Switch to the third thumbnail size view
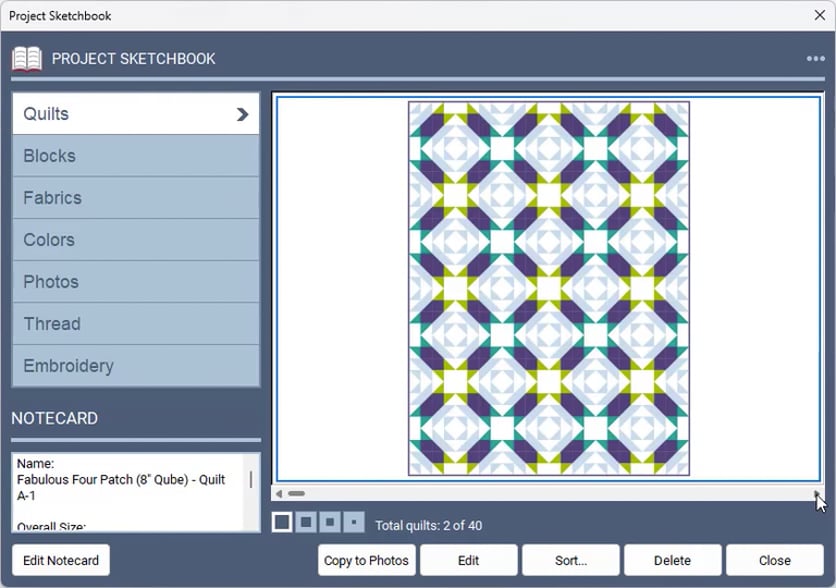 point(330,522)
